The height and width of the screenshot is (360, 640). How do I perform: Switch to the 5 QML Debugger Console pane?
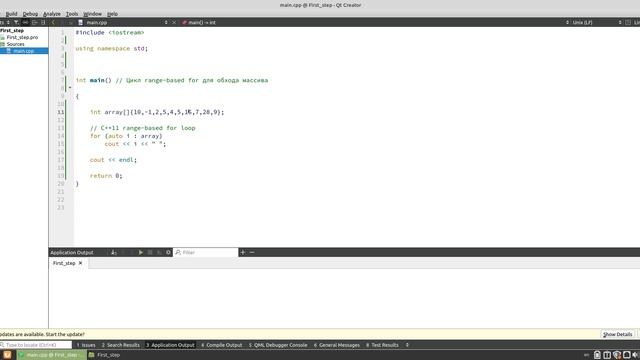click(278, 345)
